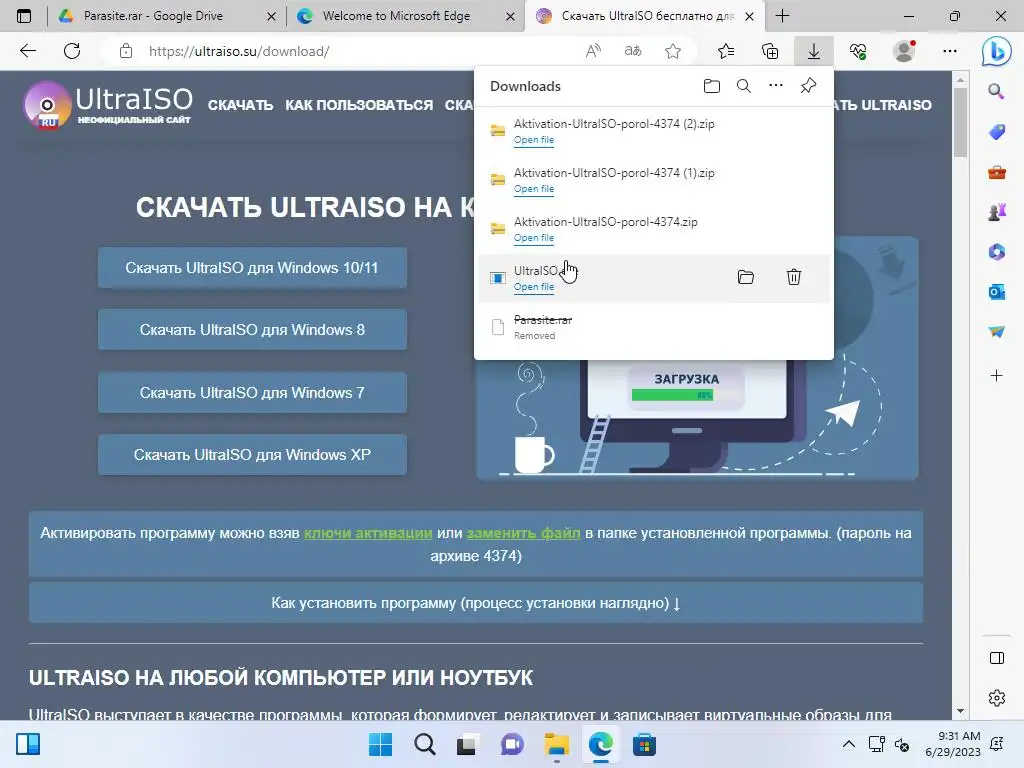Add a sidebar app with plus
Viewport: 1024px width, 768px height.
pyautogui.click(x=996, y=376)
